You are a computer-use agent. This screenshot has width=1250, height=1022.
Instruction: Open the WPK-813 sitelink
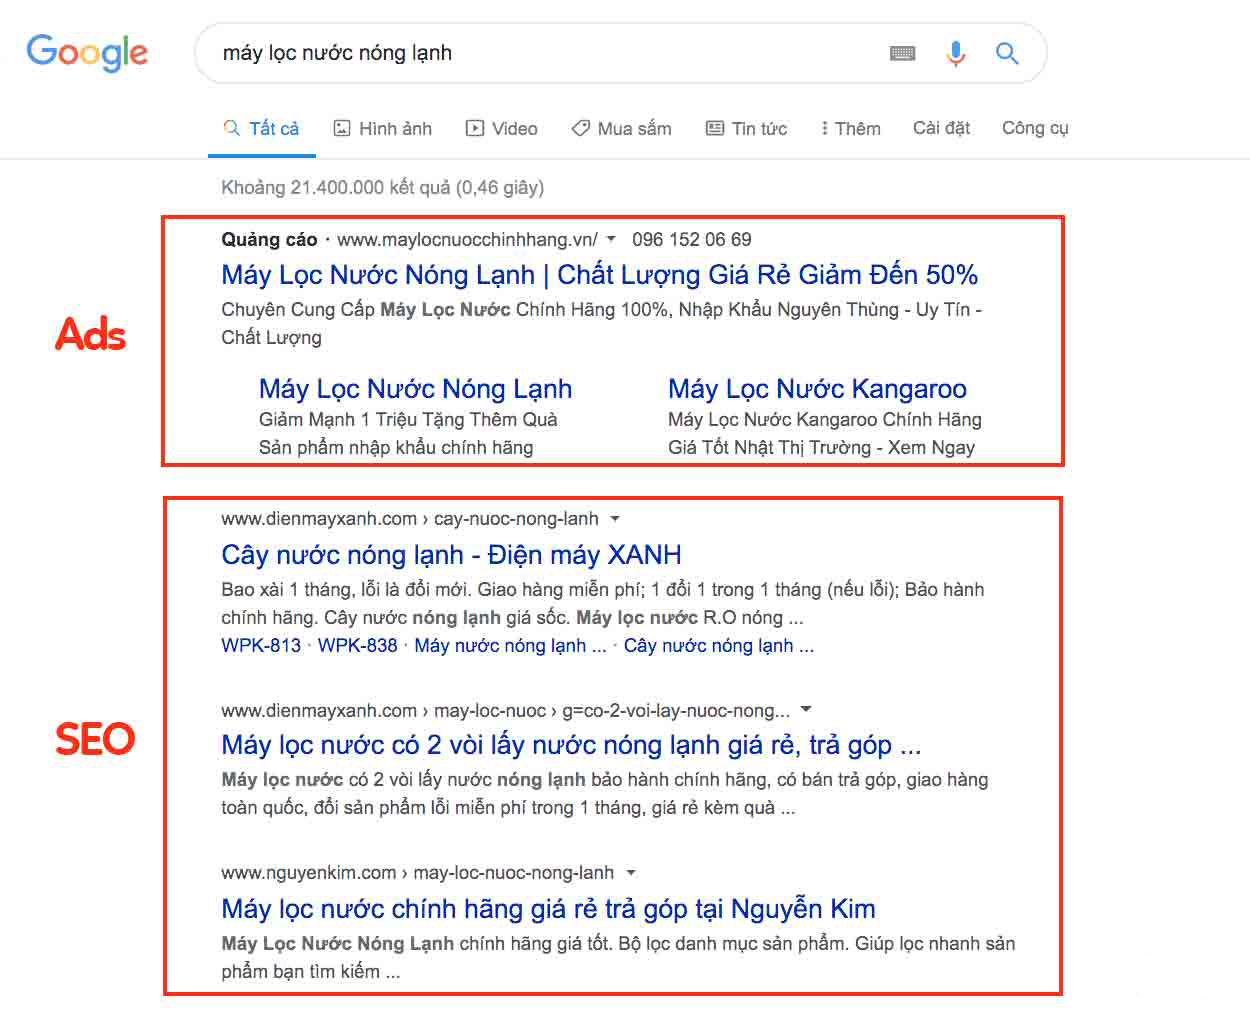click(x=261, y=645)
